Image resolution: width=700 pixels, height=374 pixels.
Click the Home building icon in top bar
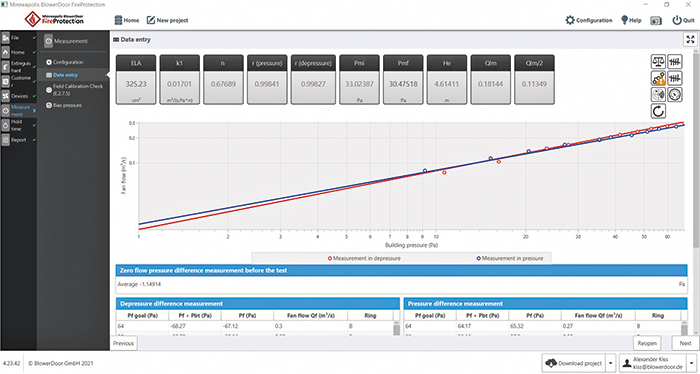click(118, 20)
